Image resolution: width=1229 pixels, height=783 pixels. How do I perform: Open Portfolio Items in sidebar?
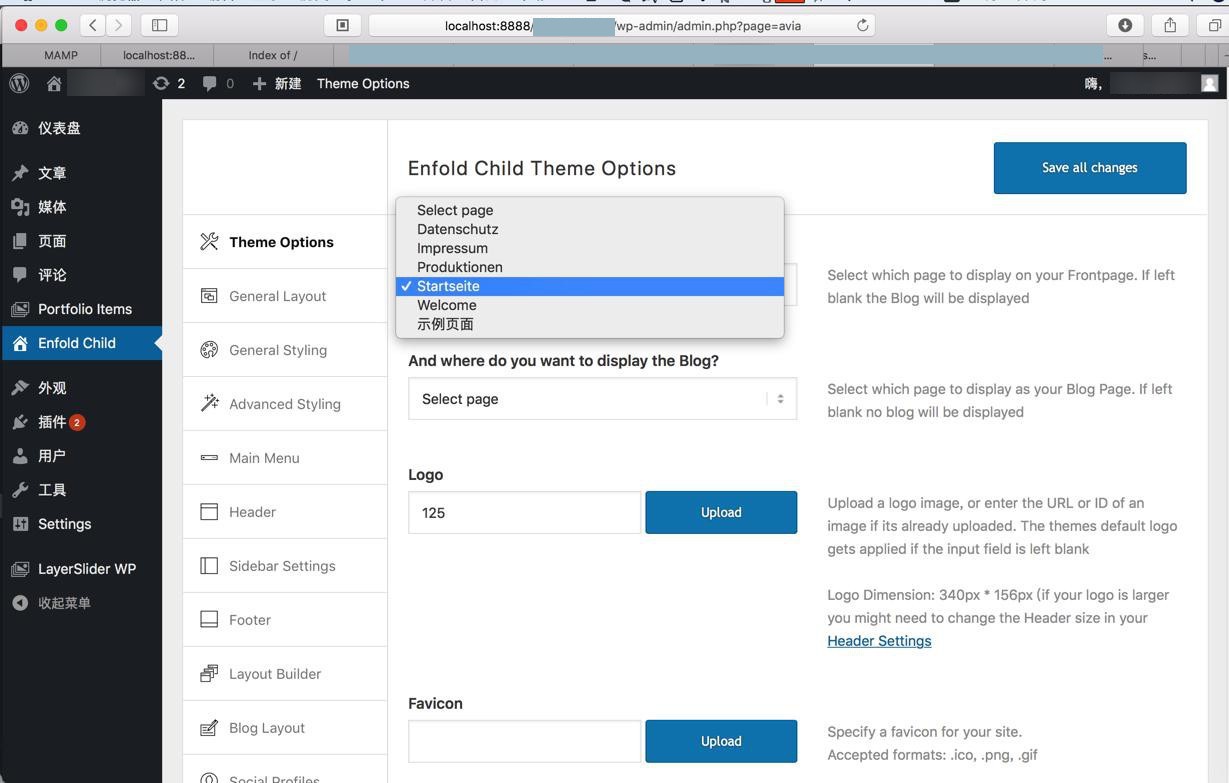81,309
